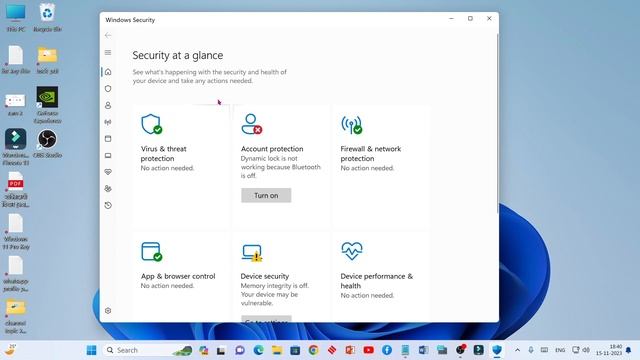Screen dimensions: 640x360
Task: Open Device performance & health heading
Action: tap(376, 281)
